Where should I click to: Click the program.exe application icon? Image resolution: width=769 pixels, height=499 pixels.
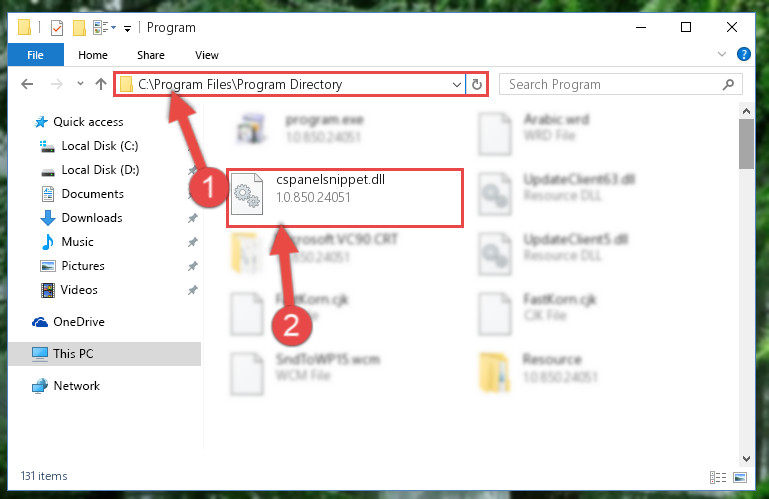252,128
